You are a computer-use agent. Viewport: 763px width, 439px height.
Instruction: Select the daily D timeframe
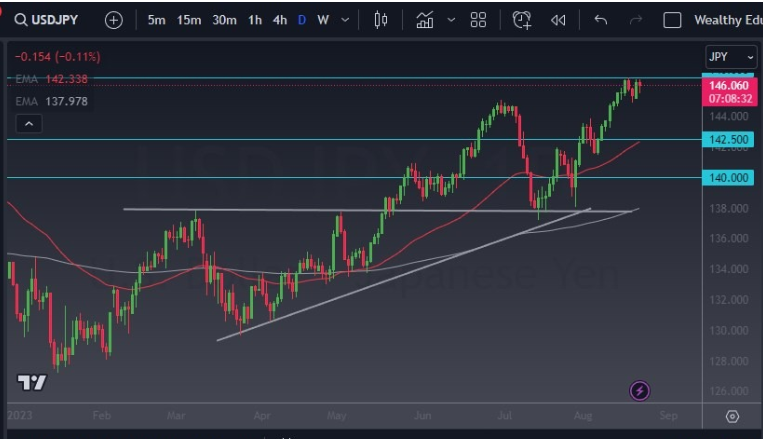pos(302,20)
